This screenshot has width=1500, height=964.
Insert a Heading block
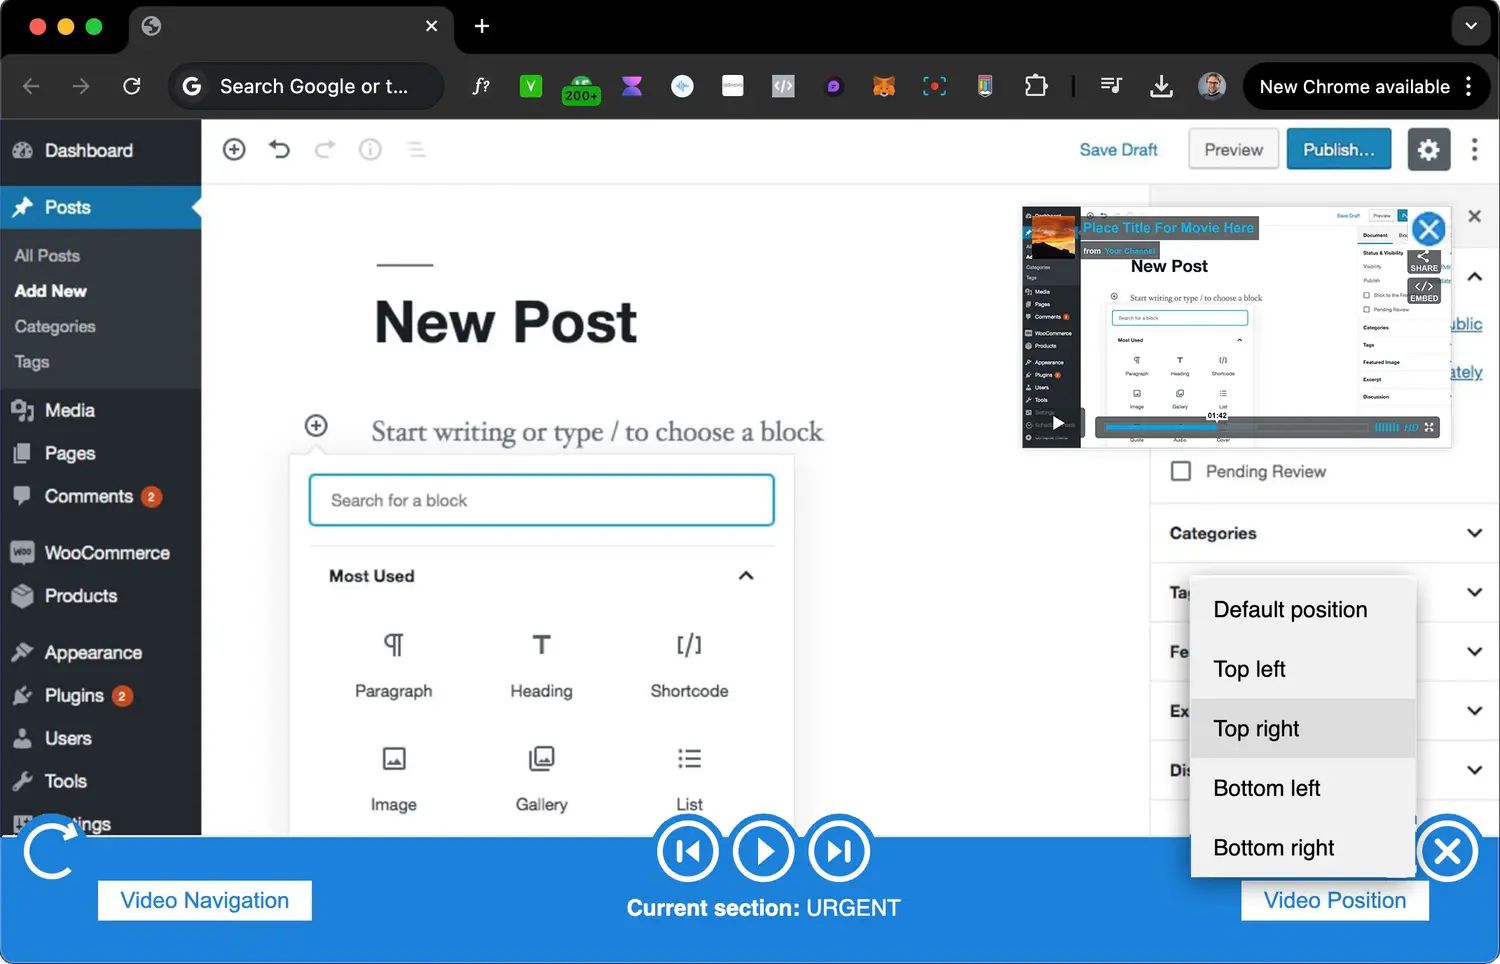coord(541,663)
